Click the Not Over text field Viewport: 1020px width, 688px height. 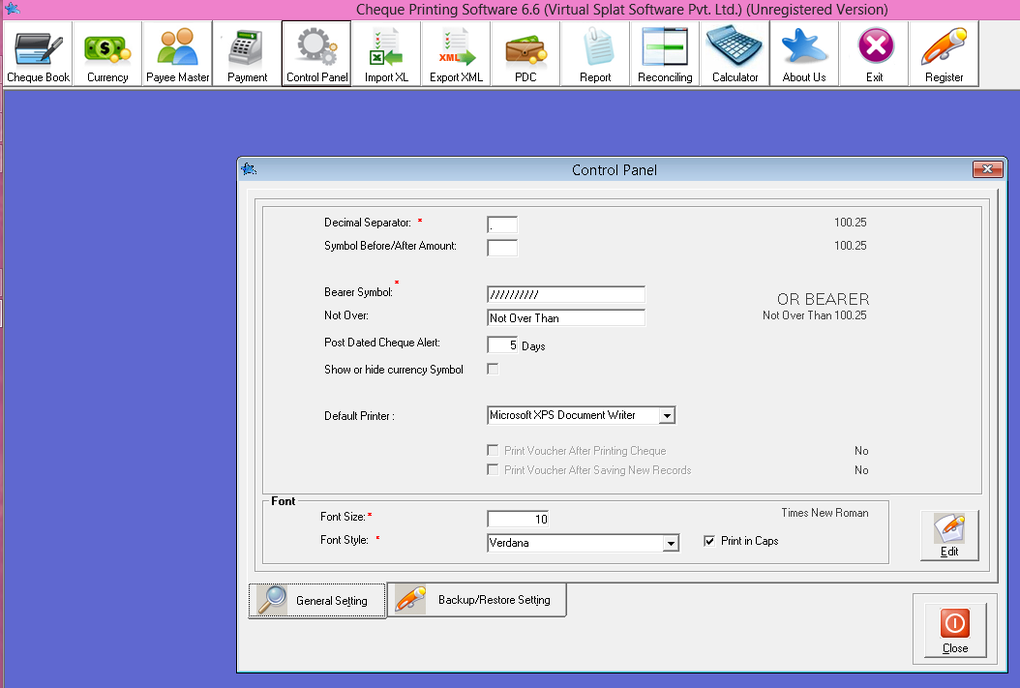pos(566,318)
